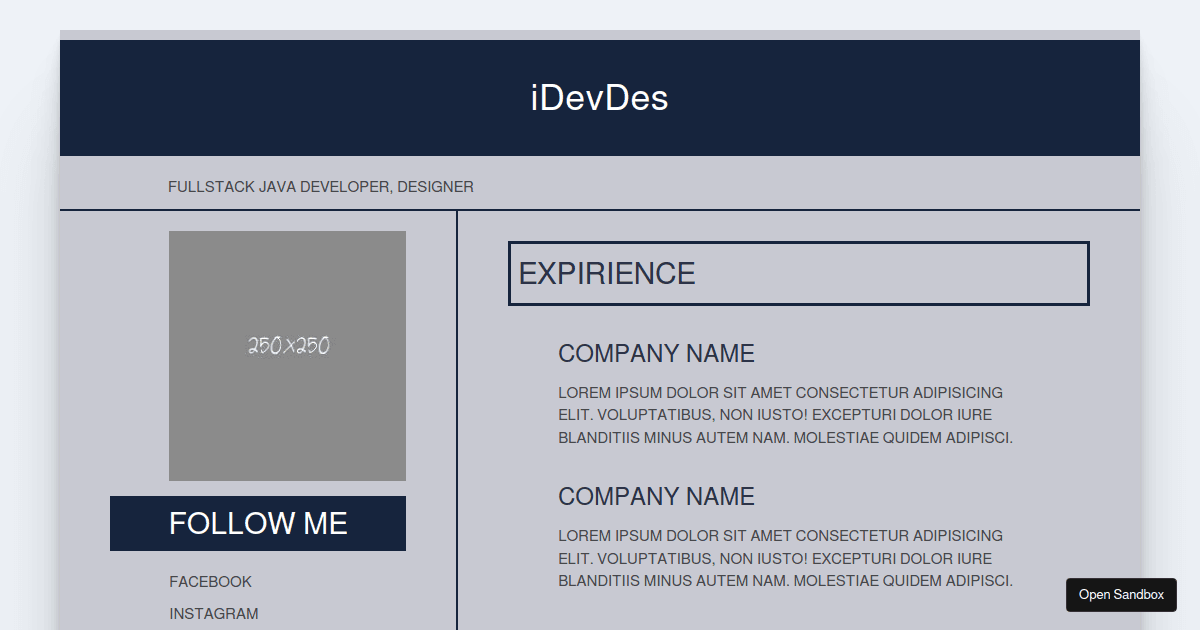1200x630 pixels.
Task: Open the FACEBOOK link
Action: point(210,582)
